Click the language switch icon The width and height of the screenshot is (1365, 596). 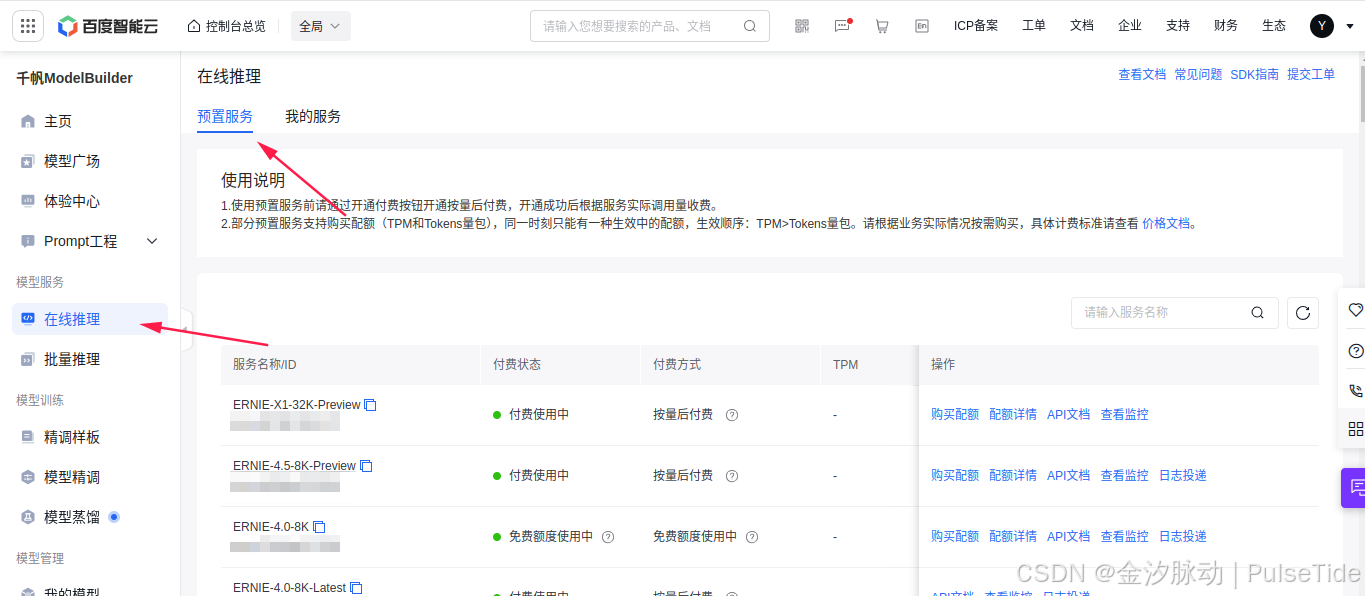(921, 26)
